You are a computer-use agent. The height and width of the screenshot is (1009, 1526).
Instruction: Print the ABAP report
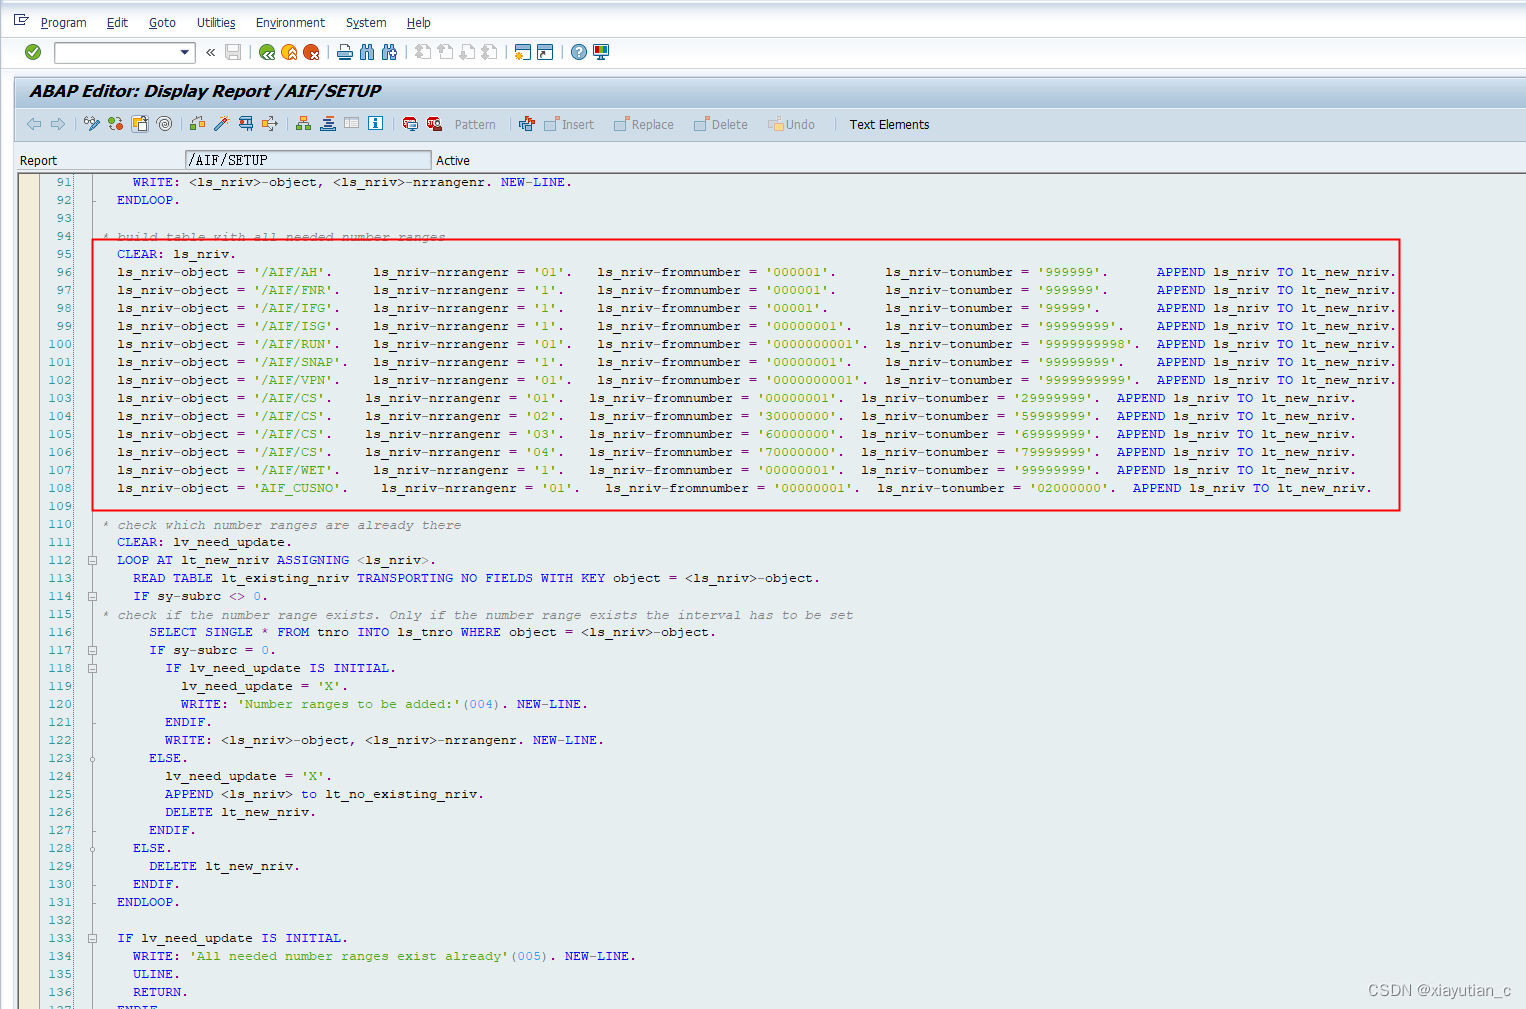344,52
